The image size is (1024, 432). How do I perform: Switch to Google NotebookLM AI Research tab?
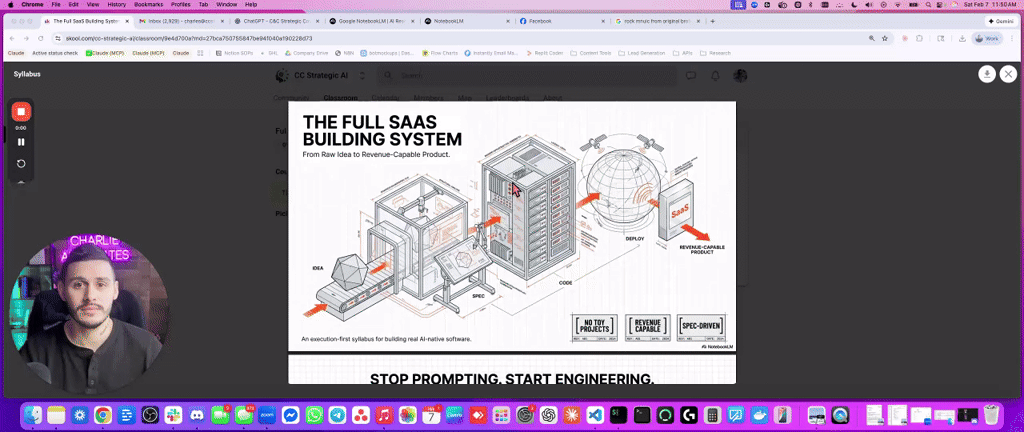tap(372, 21)
